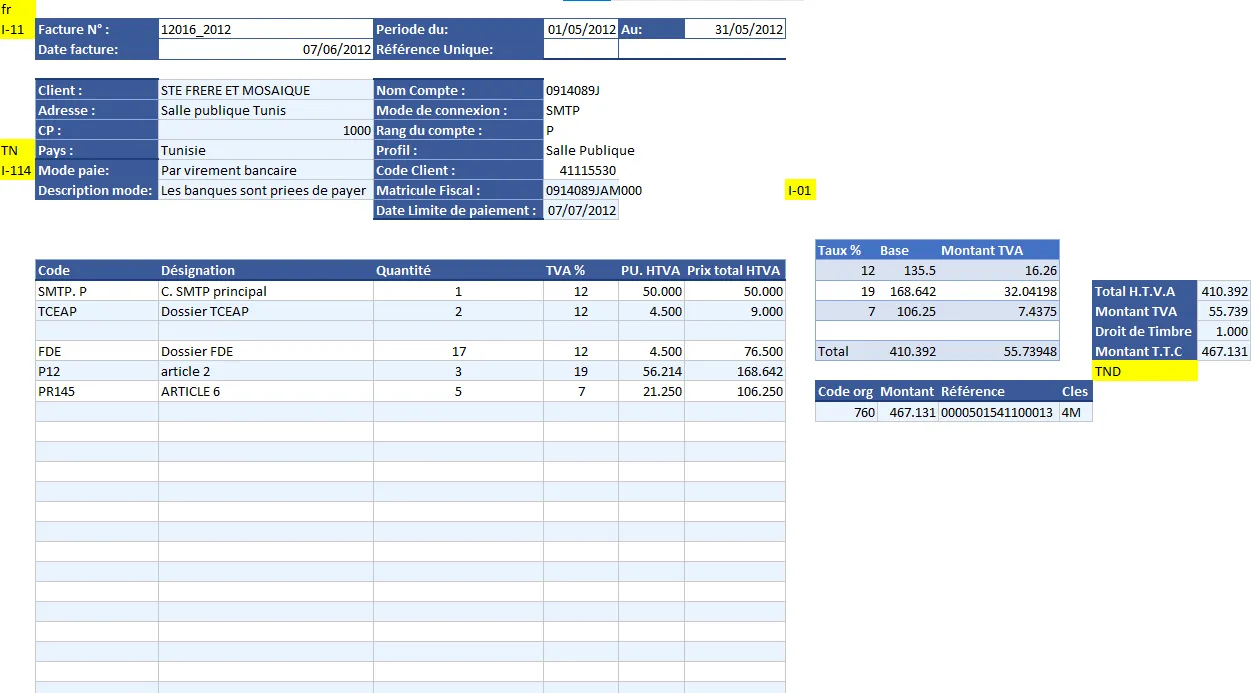Click the reference number 0000501541100013

coord(997,412)
